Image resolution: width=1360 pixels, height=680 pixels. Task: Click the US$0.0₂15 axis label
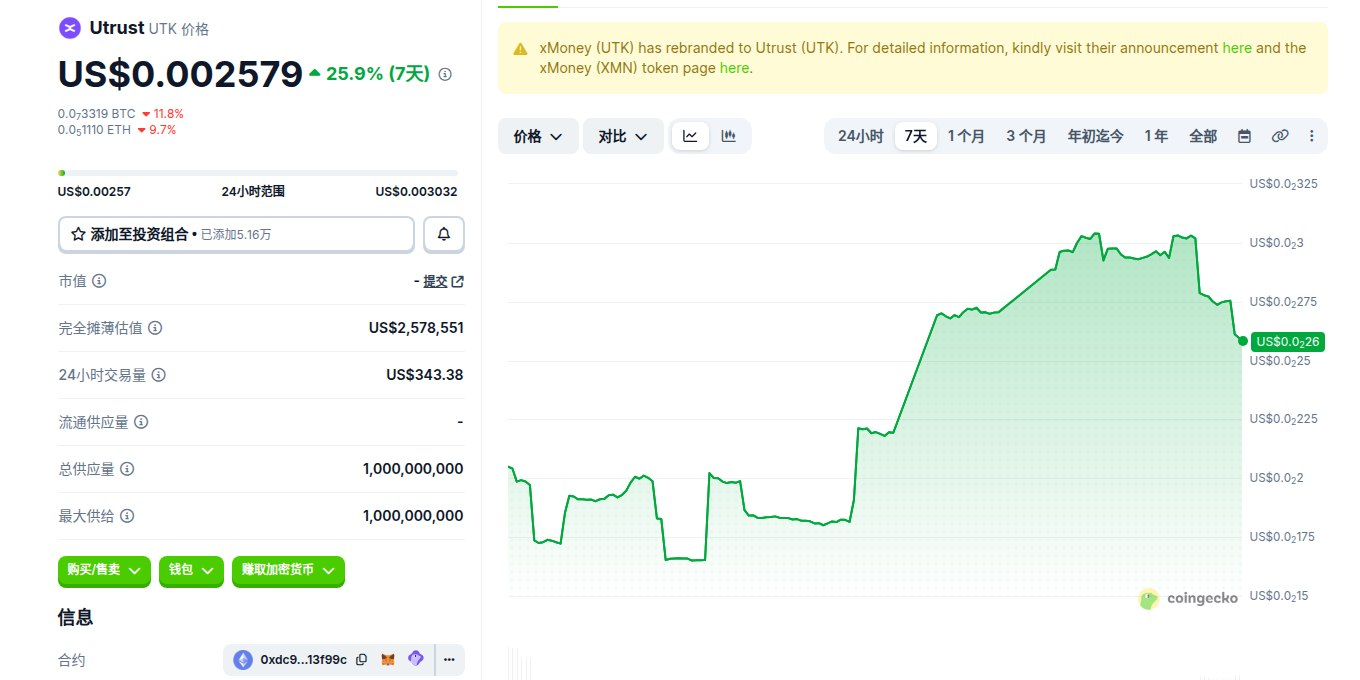(1280, 596)
